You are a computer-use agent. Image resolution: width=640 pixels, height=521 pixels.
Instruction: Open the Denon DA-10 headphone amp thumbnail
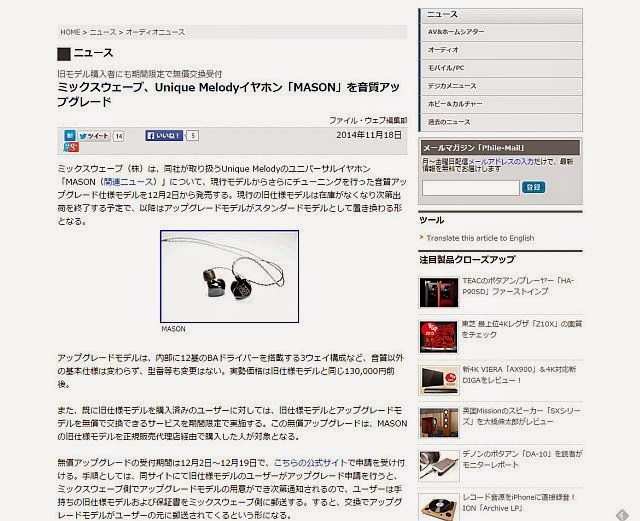pos(439,466)
